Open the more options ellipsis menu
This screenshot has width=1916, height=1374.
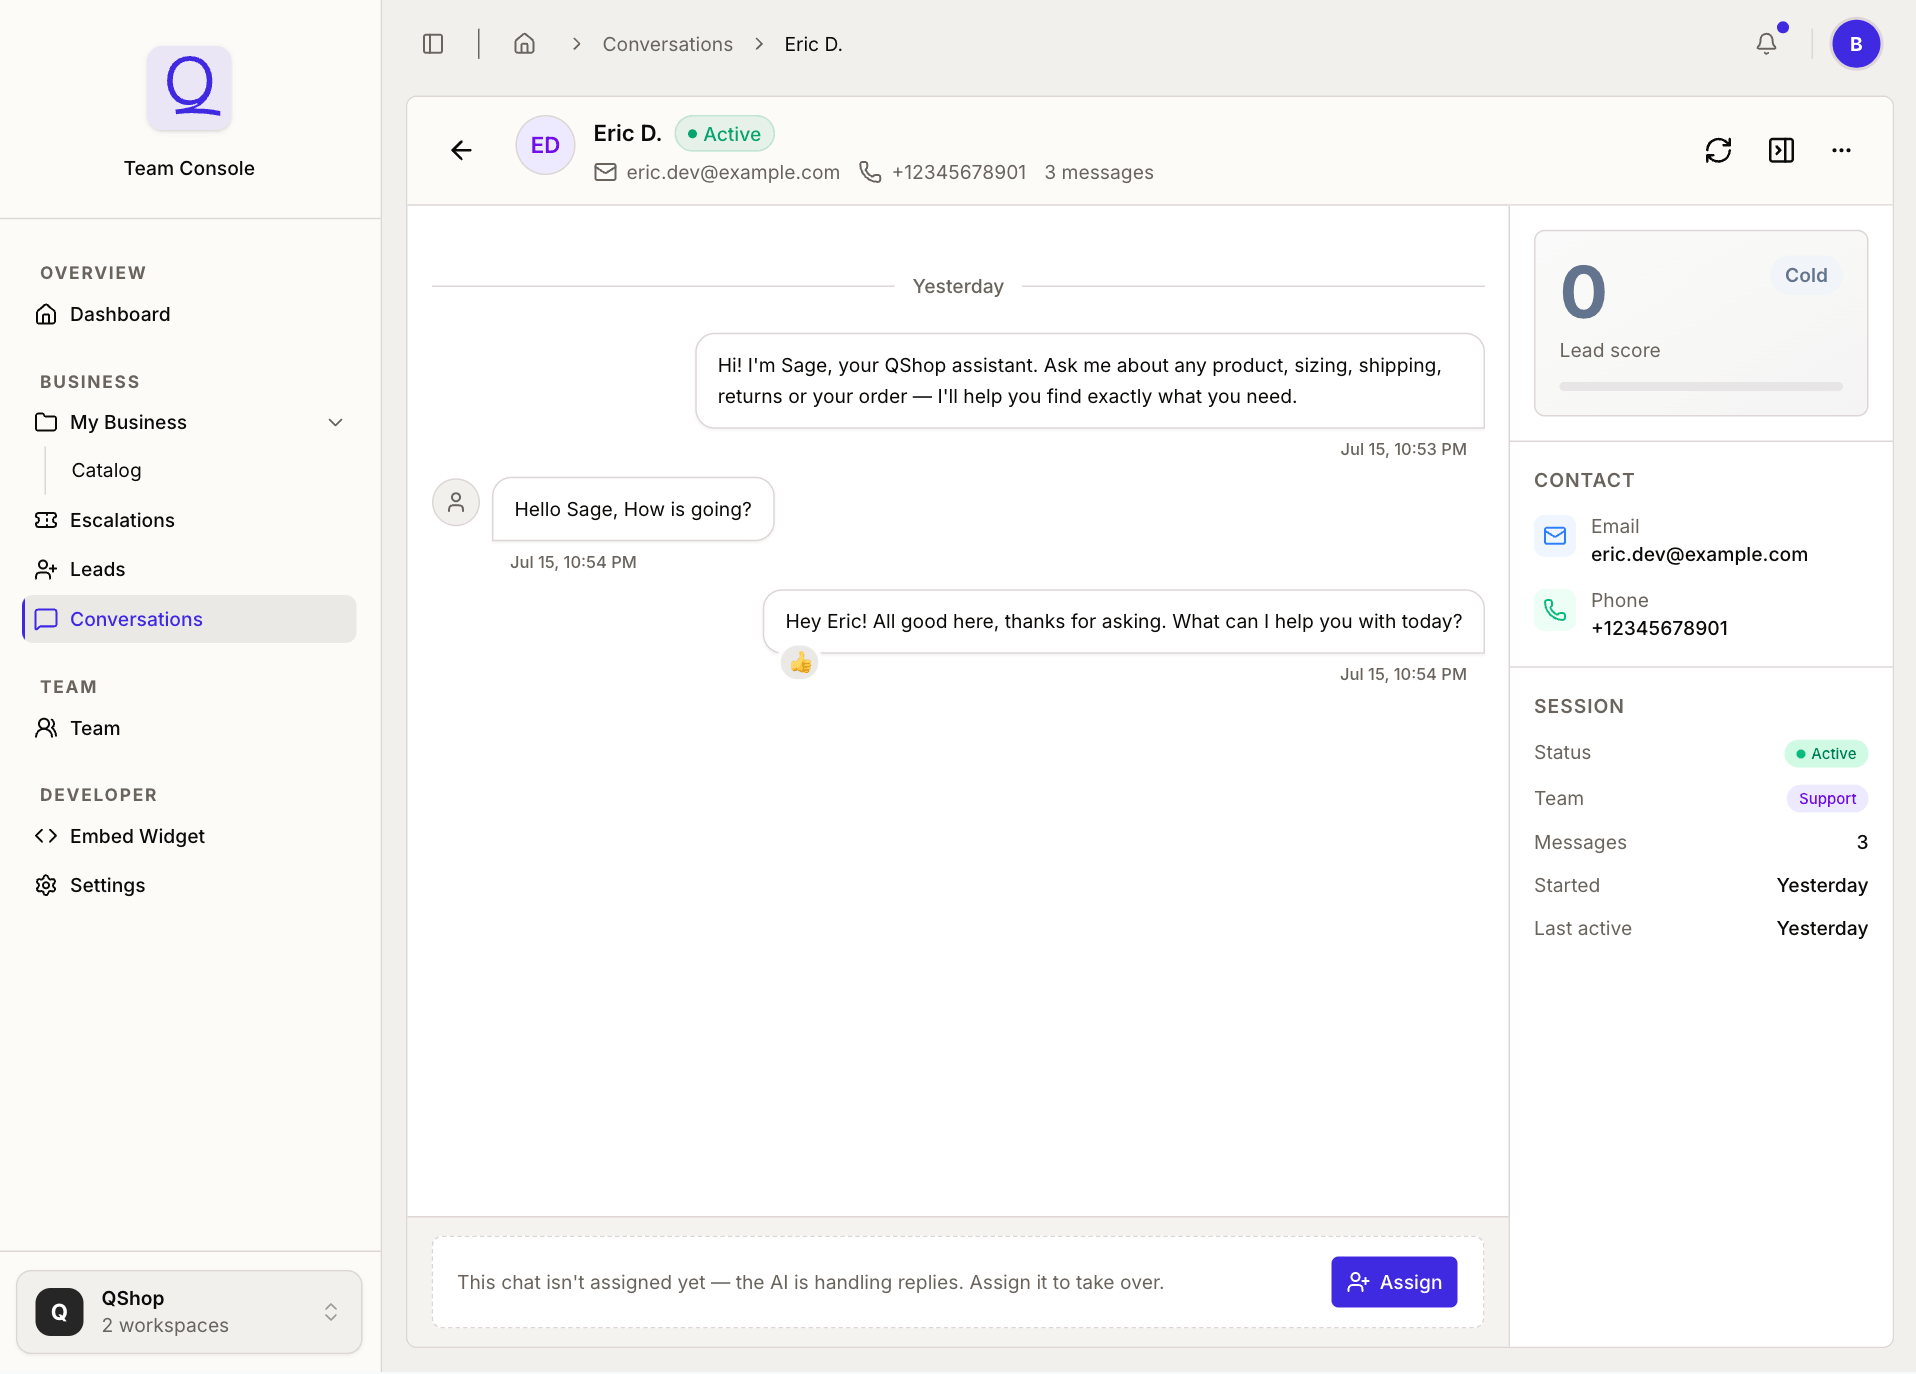pyautogui.click(x=1841, y=150)
